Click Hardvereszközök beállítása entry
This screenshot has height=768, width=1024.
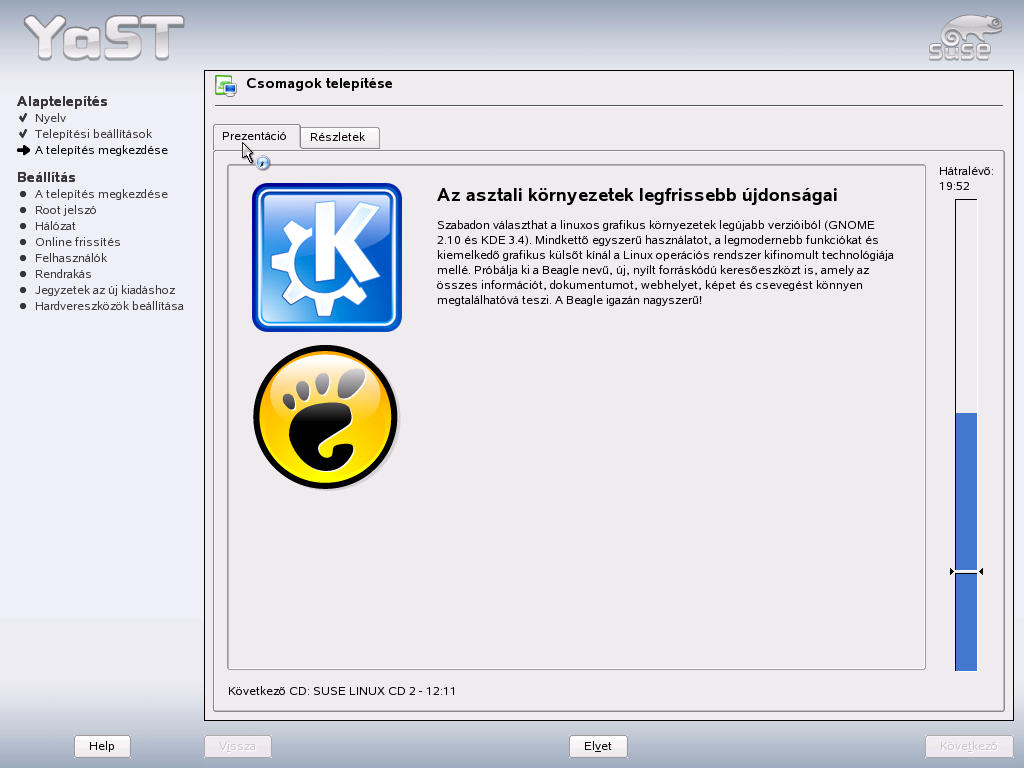point(109,306)
